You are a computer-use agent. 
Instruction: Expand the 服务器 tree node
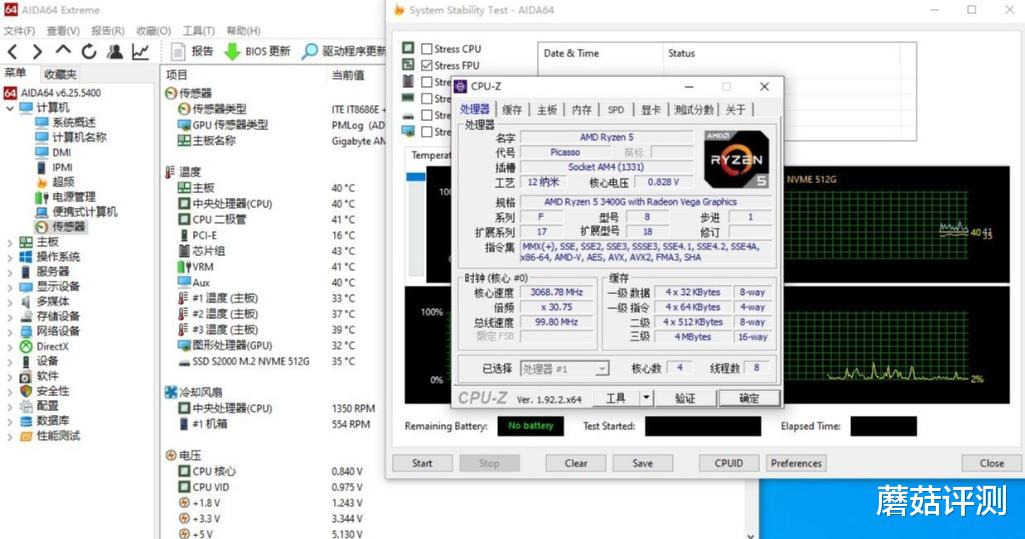pyautogui.click(x=9, y=272)
